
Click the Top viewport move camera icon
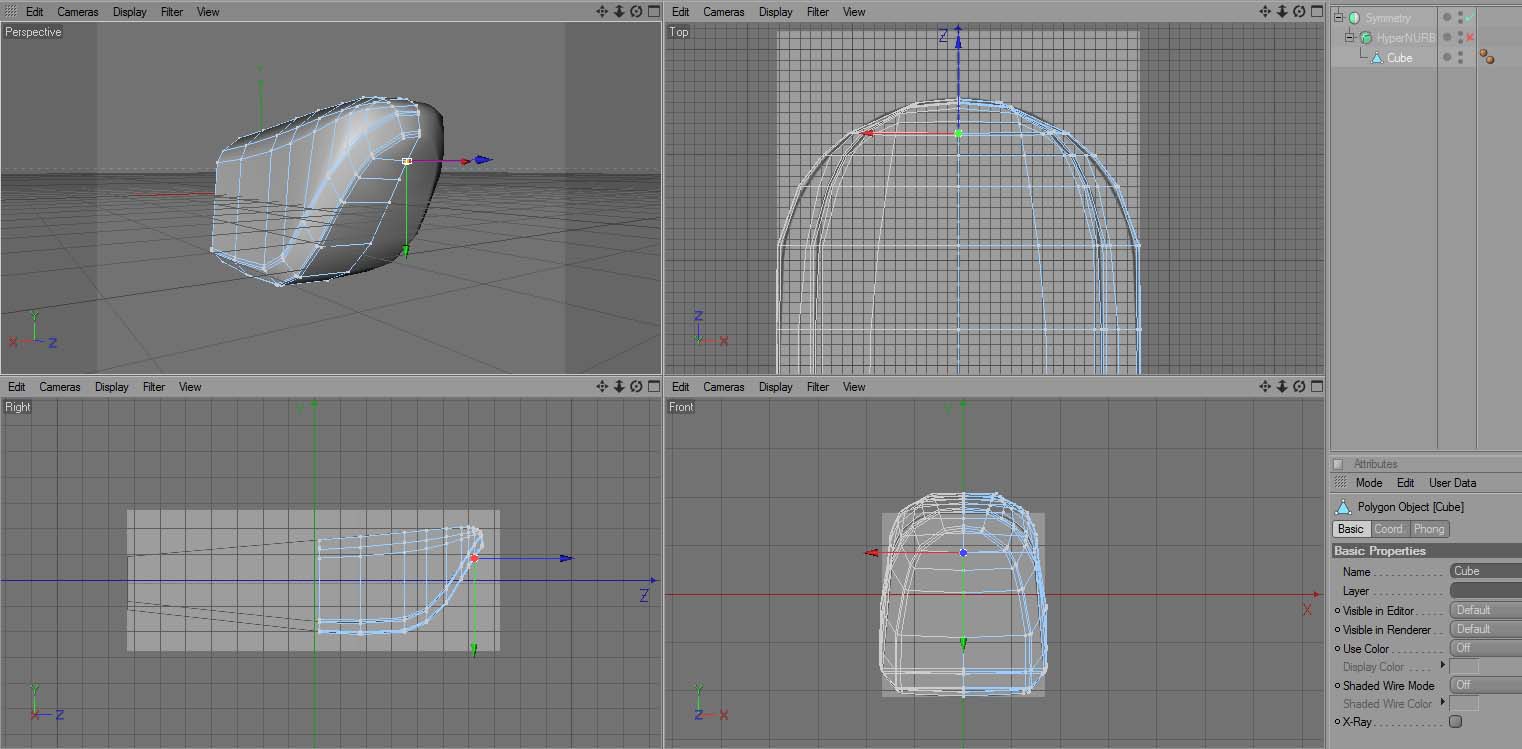tap(1265, 11)
